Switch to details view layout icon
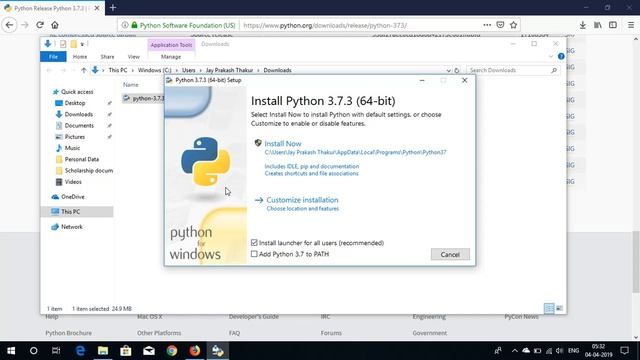The height and width of the screenshot is (360, 640). point(549,309)
